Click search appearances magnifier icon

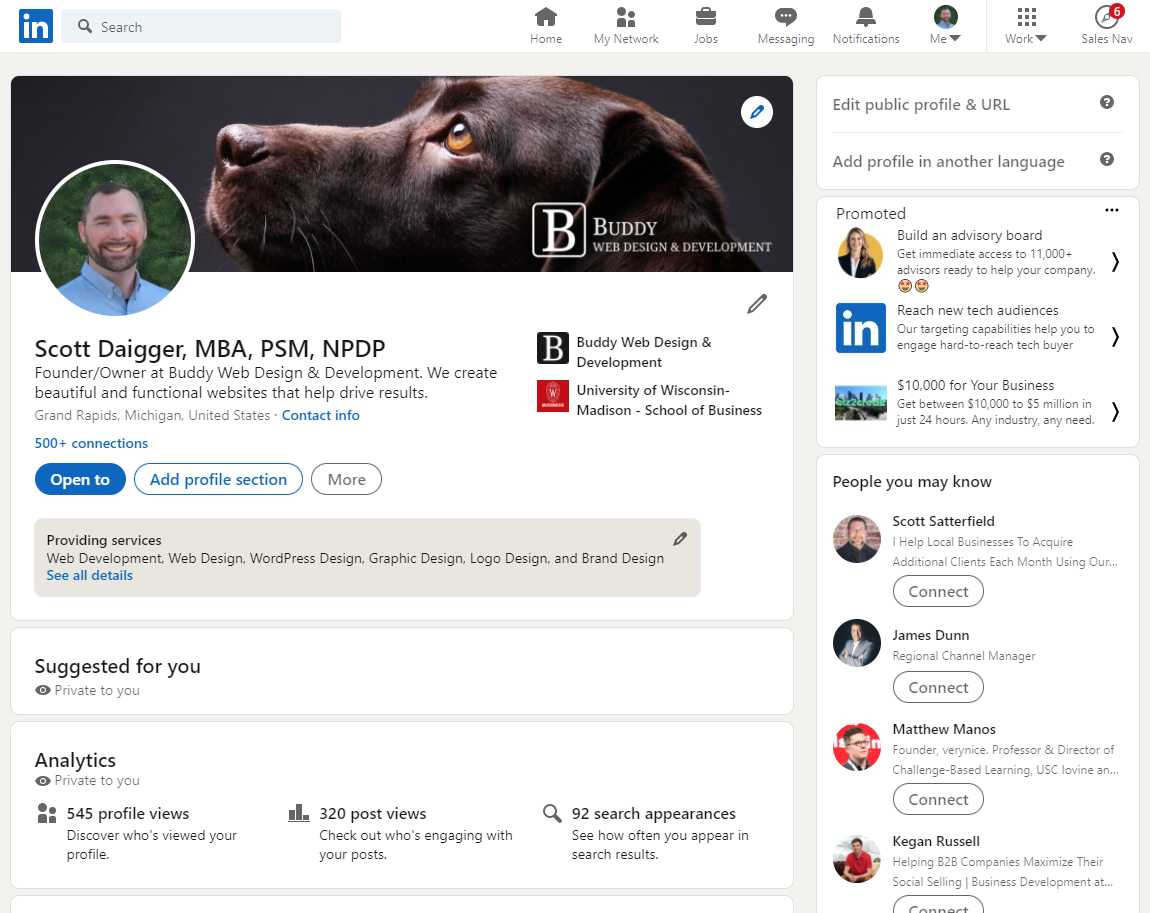[552, 813]
